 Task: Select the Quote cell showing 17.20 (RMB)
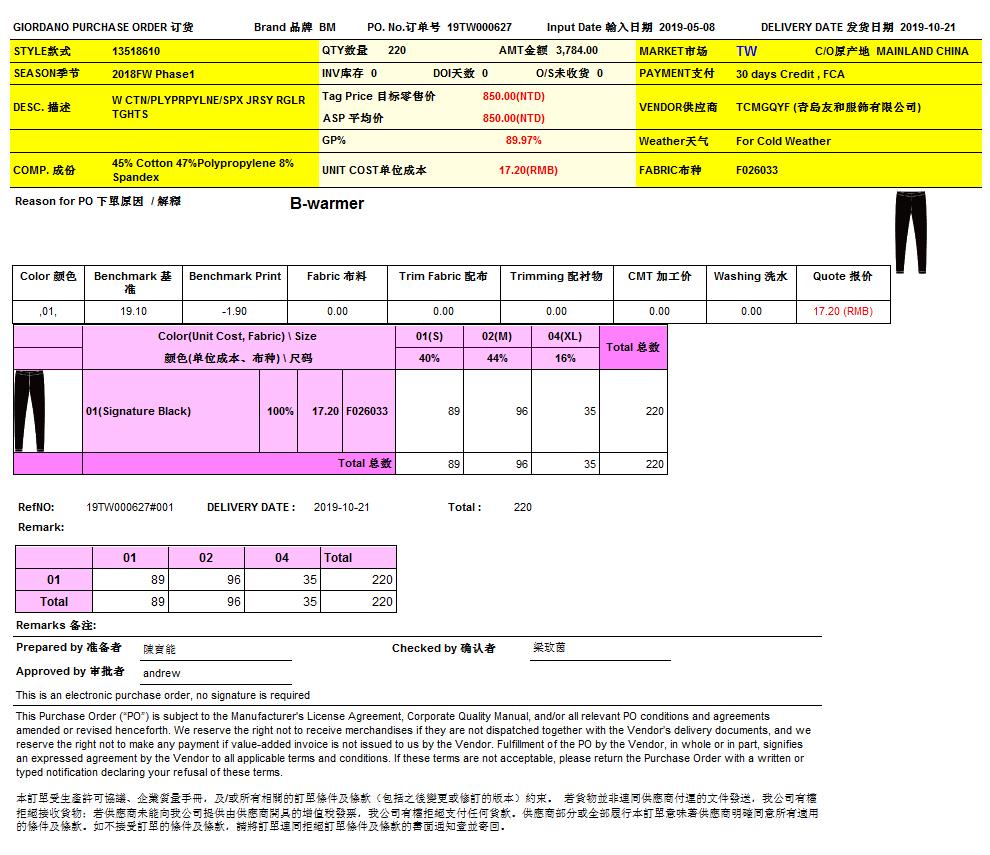click(x=842, y=311)
